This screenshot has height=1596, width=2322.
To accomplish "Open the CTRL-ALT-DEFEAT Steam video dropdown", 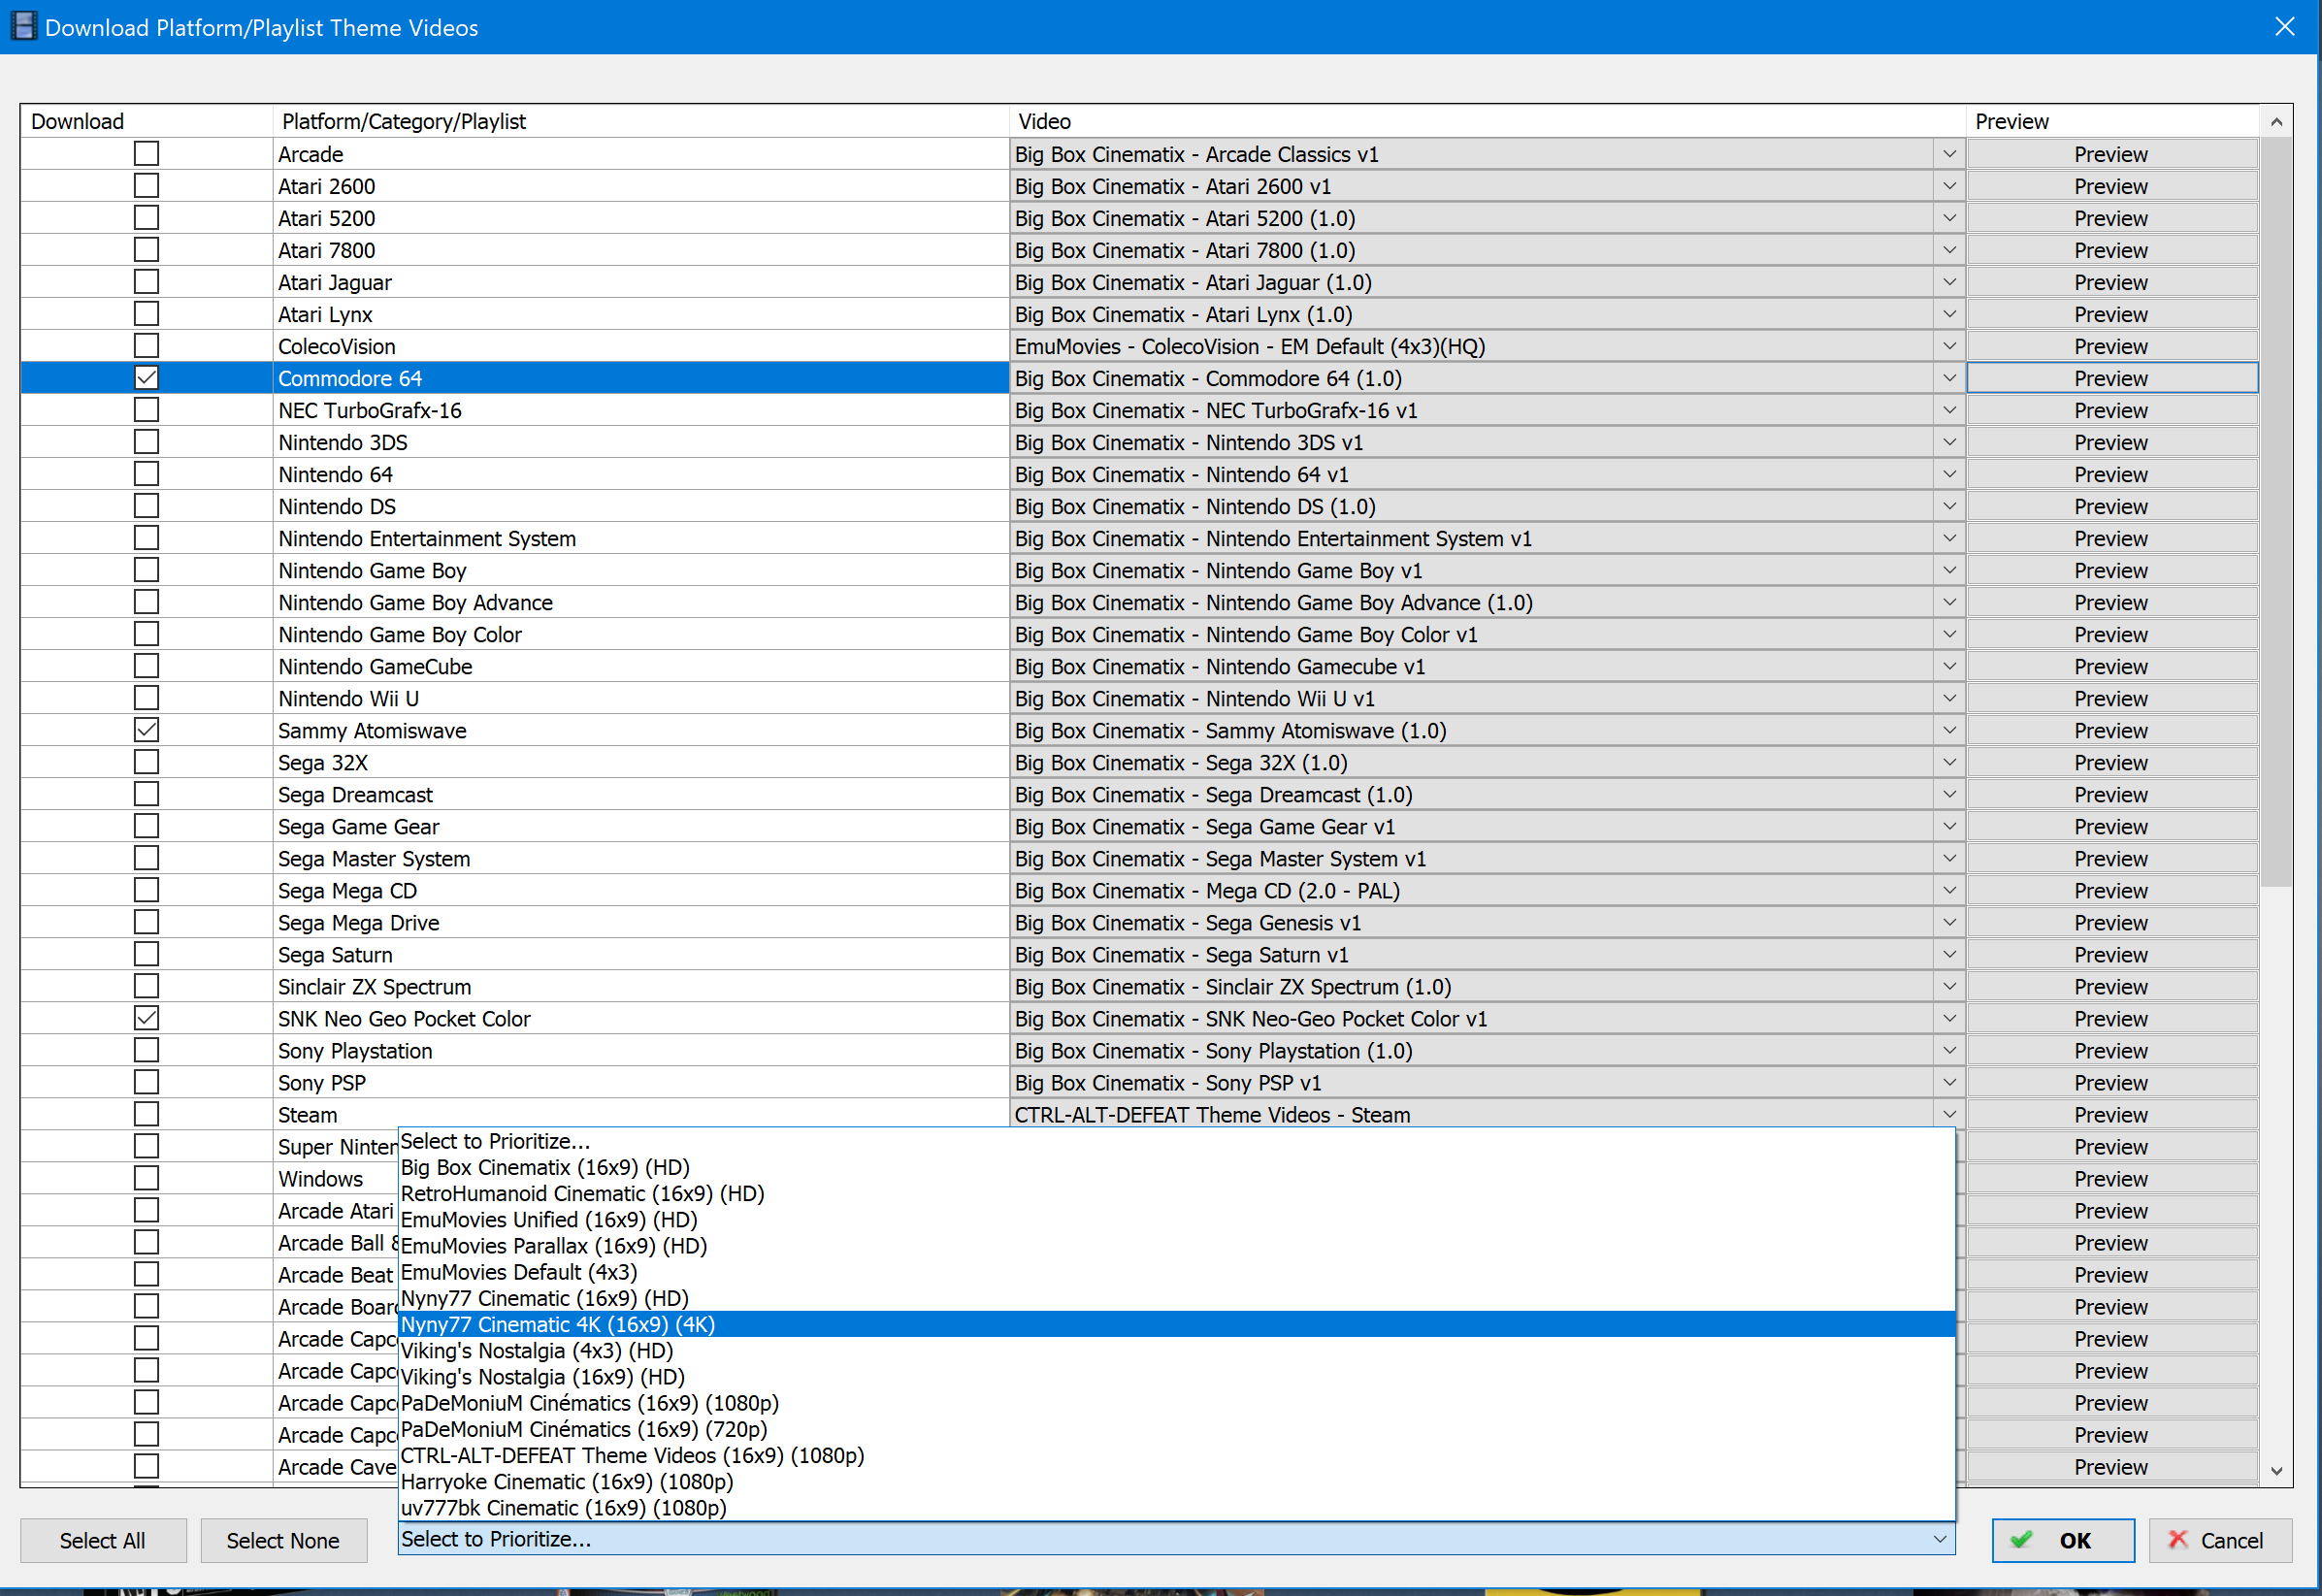I will click(x=1949, y=1114).
